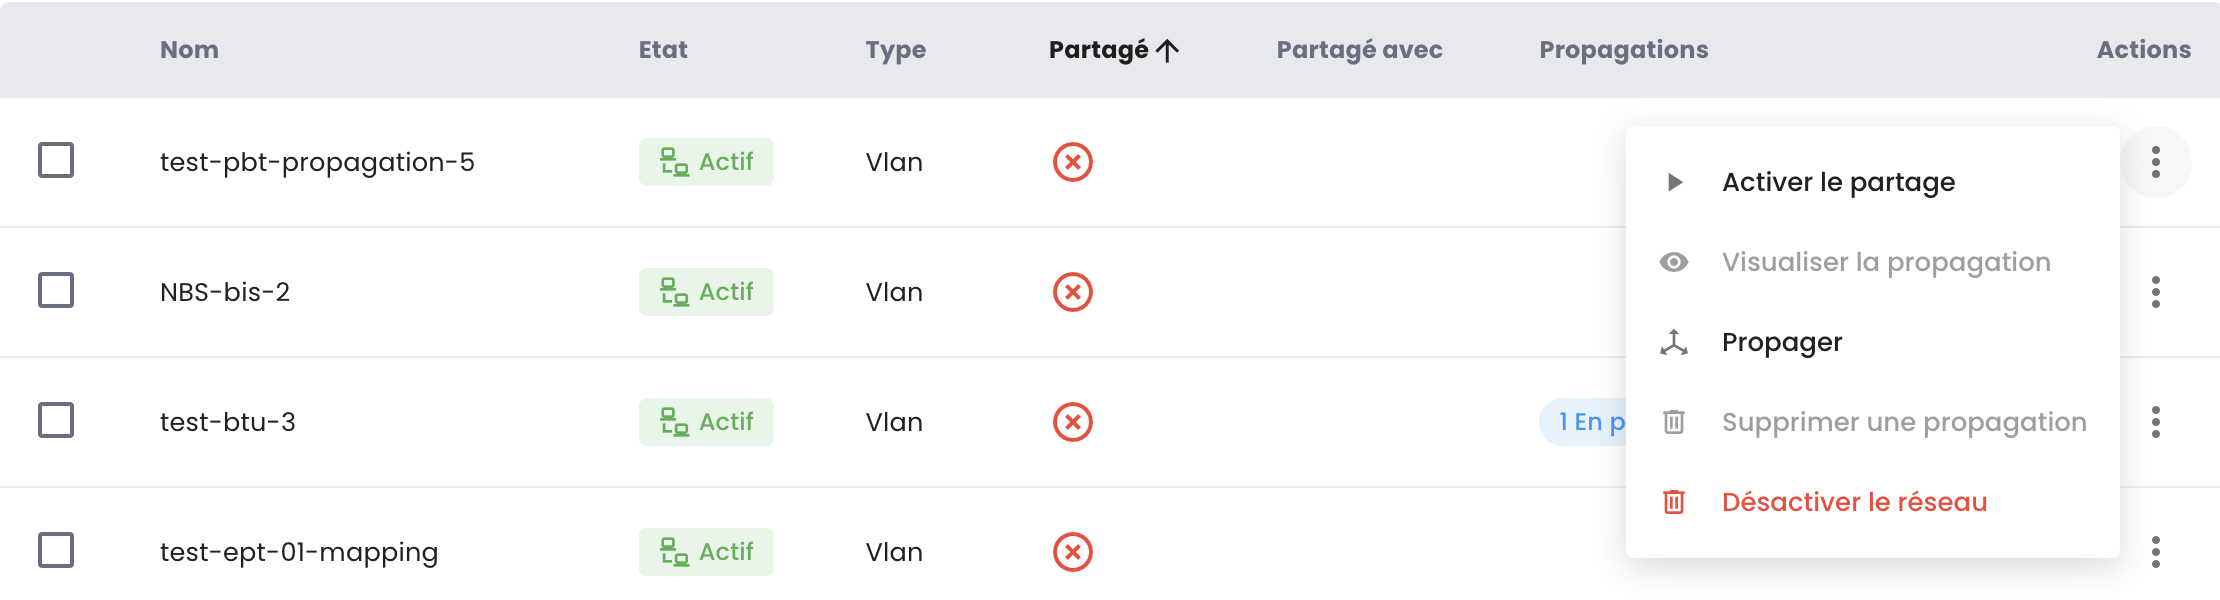
Task: Click red not-shared icon for NBS-bis-2
Action: tap(1072, 292)
